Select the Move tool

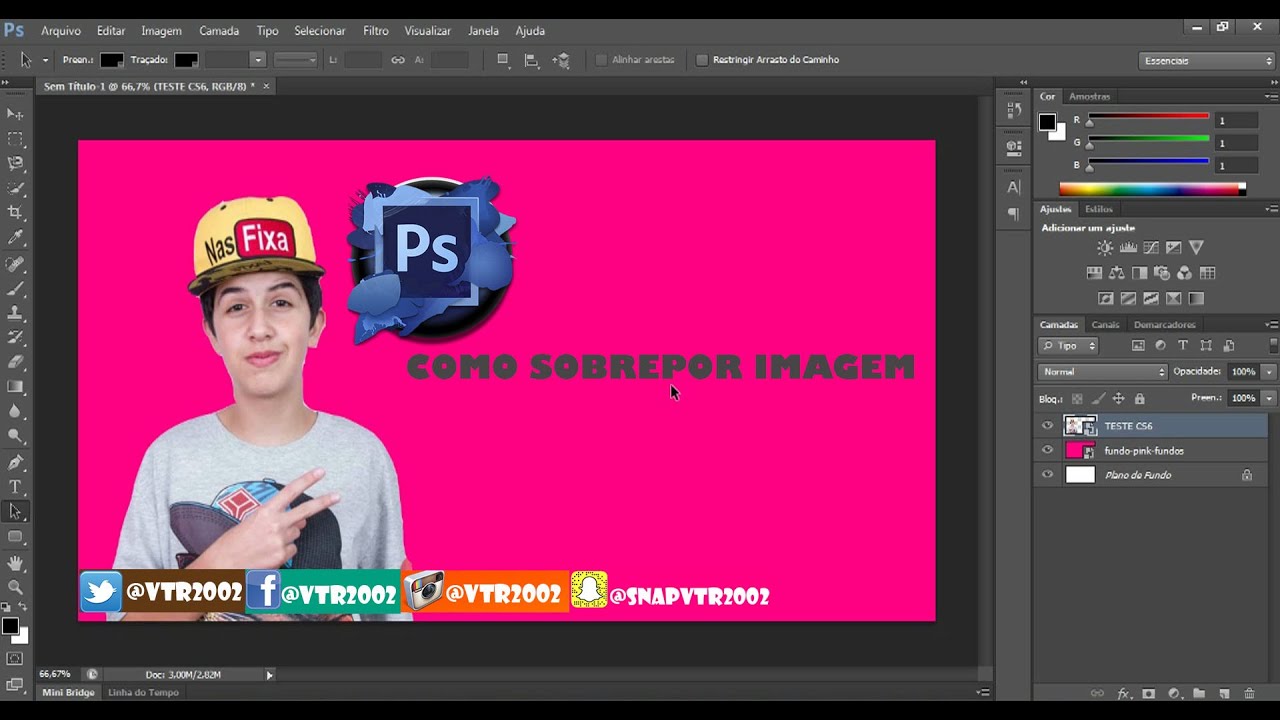15,114
